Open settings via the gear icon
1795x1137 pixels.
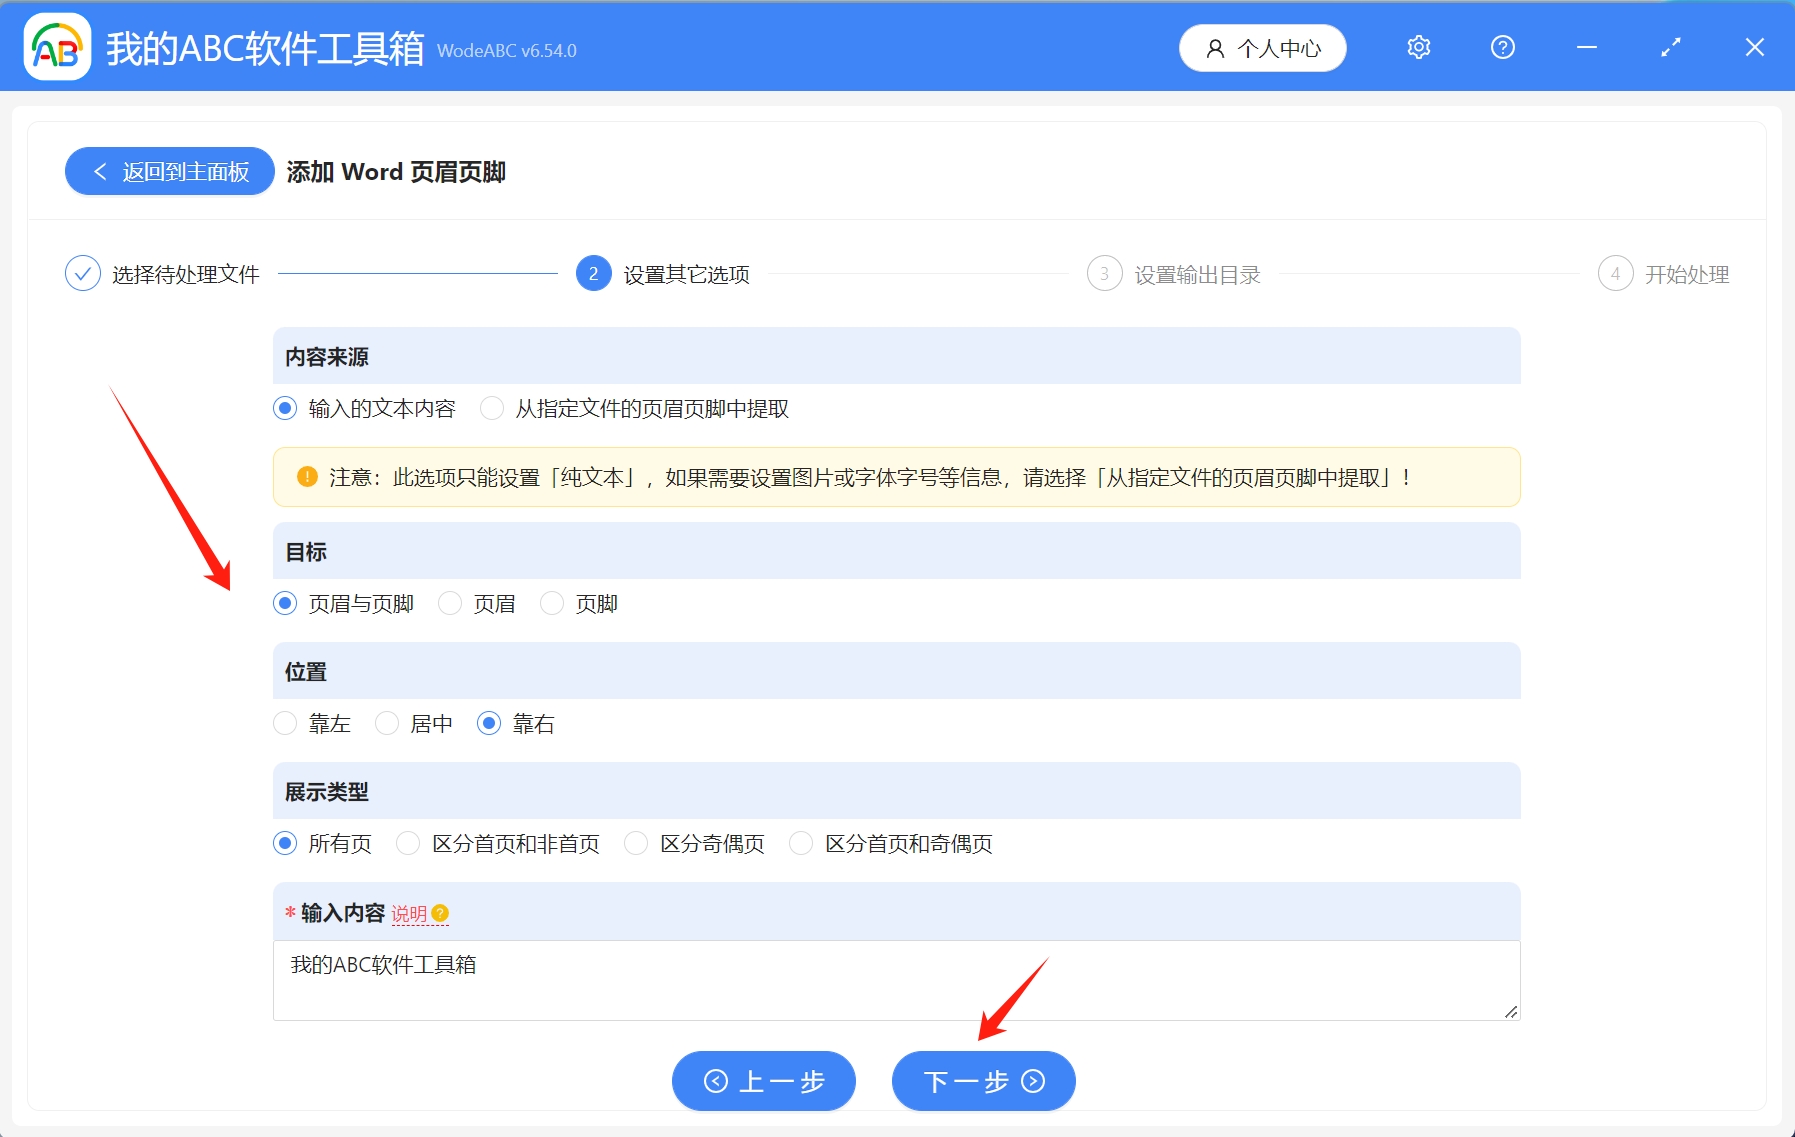coord(1418,47)
